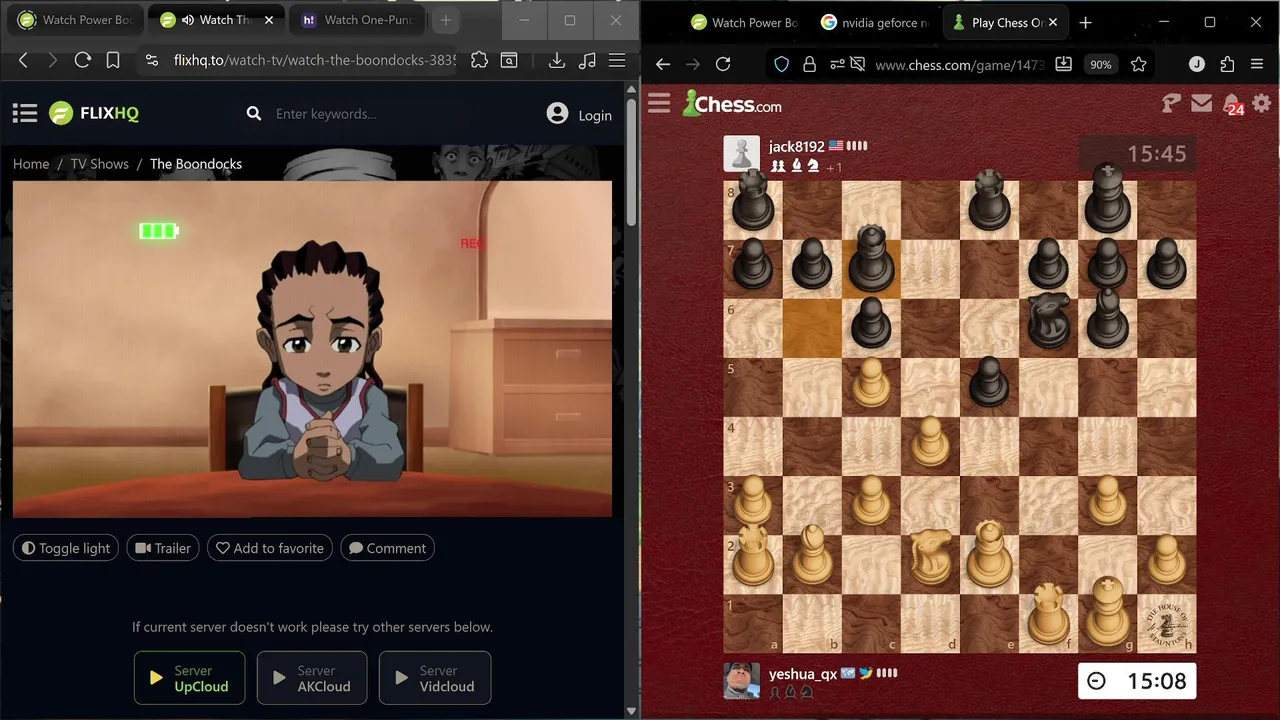Viewport: 1280px width, 720px height.
Task: Click the padlock site info icon
Action: pyautogui.click(x=809, y=64)
